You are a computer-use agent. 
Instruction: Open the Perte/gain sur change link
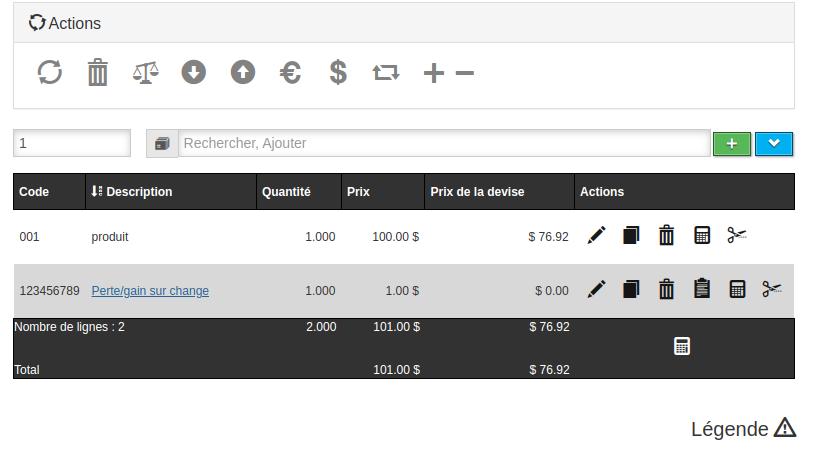click(x=150, y=291)
